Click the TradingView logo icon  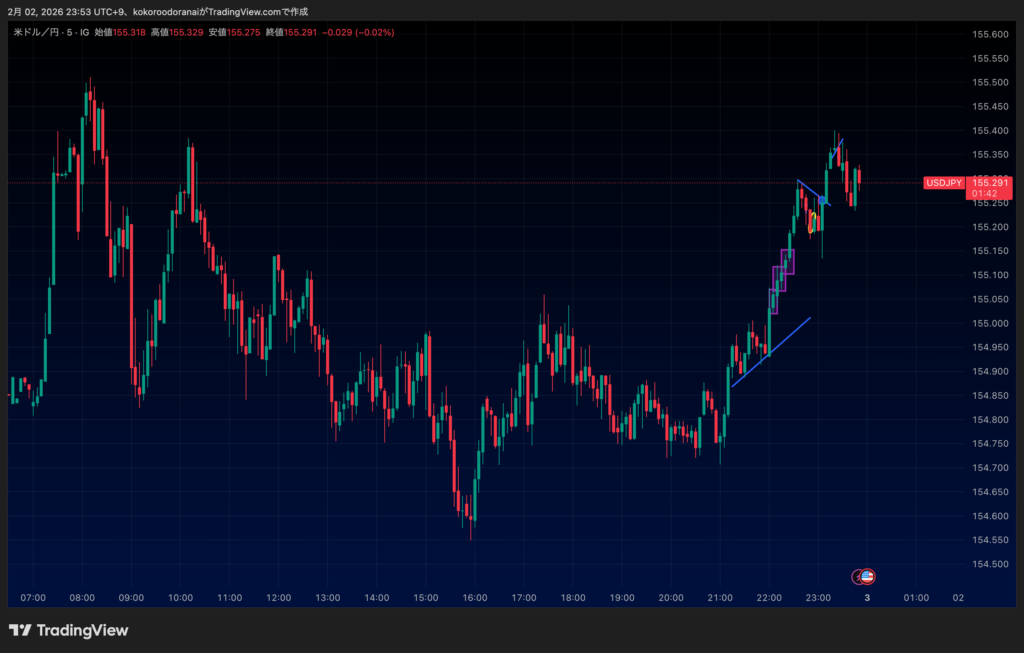pyautogui.click(x=20, y=631)
